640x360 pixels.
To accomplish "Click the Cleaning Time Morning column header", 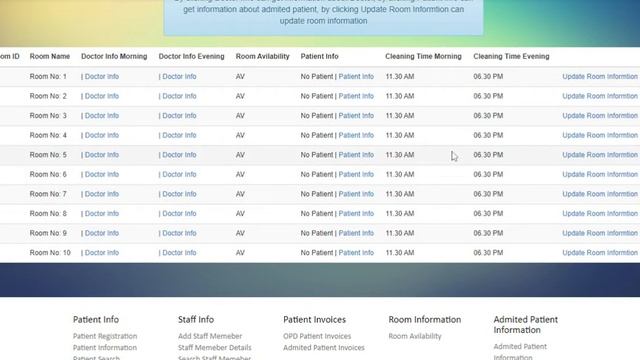I will [x=423, y=56].
